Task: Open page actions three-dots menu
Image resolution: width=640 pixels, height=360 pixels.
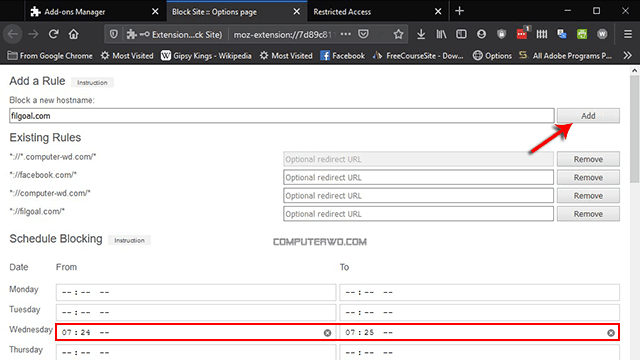Action: point(346,34)
